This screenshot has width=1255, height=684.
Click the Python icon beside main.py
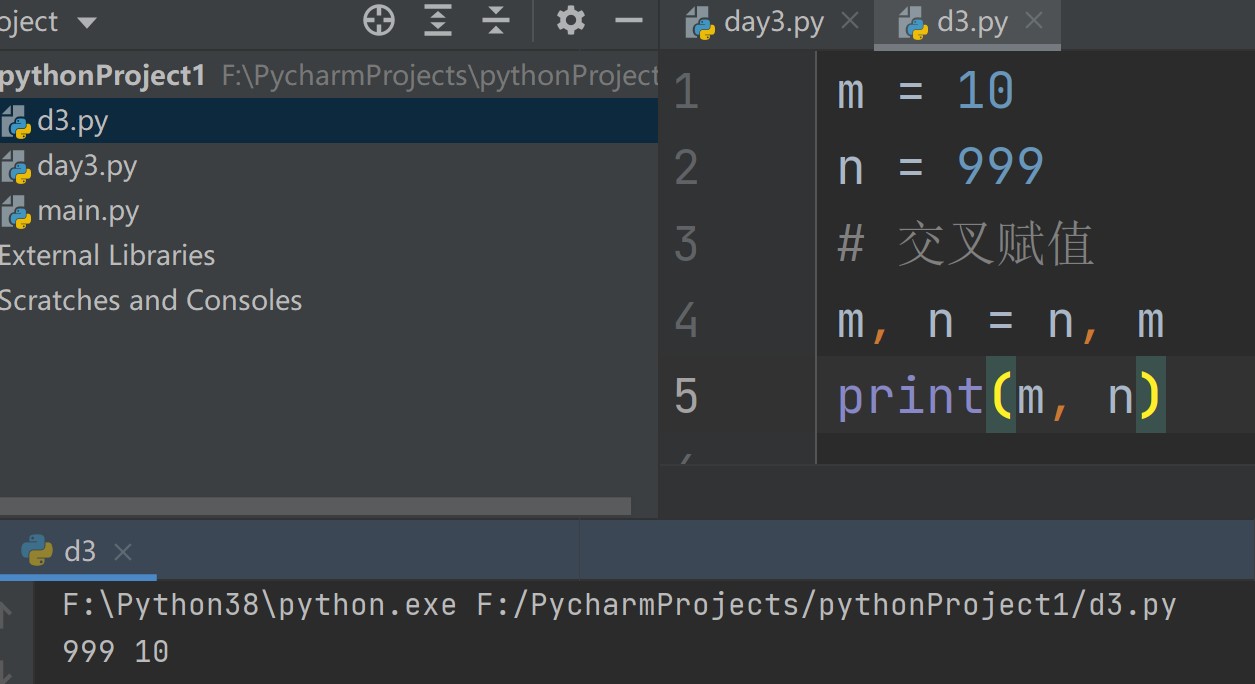click(16, 212)
